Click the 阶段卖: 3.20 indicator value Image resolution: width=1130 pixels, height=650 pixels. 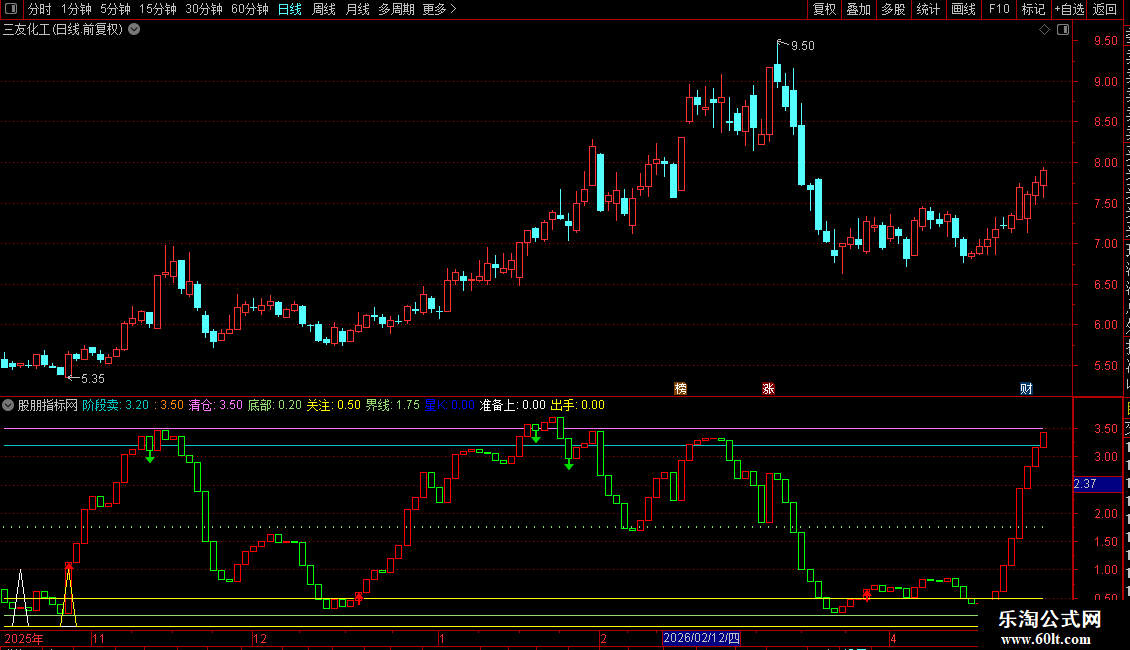click(115, 405)
